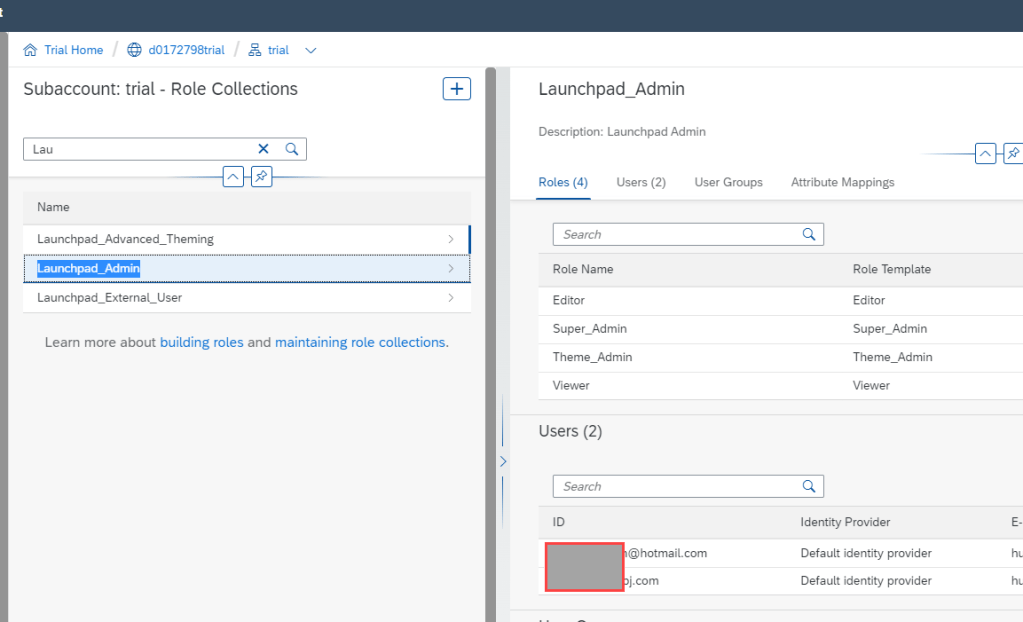Collapse Launchpad_Admin header with up-arrow button
Image resolution: width=1023 pixels, height=622 pixels.
[x=985, y=154]
